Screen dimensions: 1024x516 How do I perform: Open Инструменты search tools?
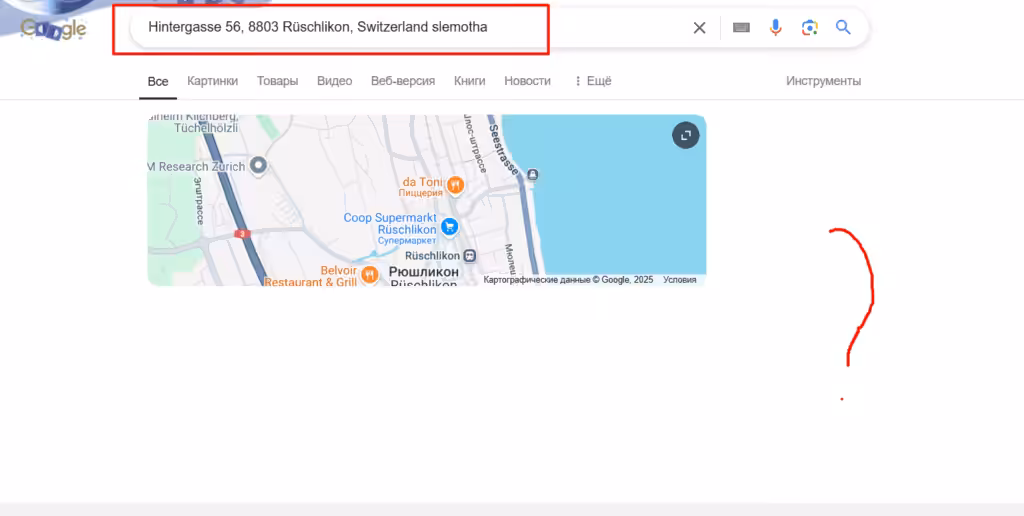pyautogui.click(x=823, y=81)
